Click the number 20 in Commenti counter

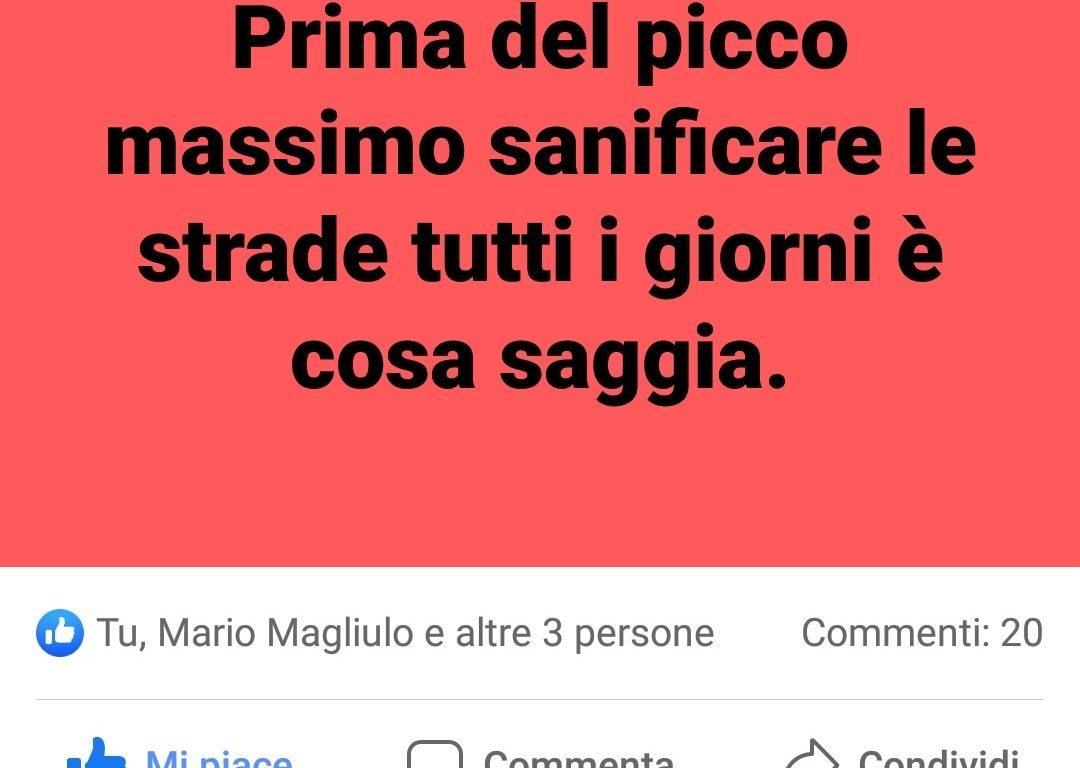click(x=1021, y=632)
